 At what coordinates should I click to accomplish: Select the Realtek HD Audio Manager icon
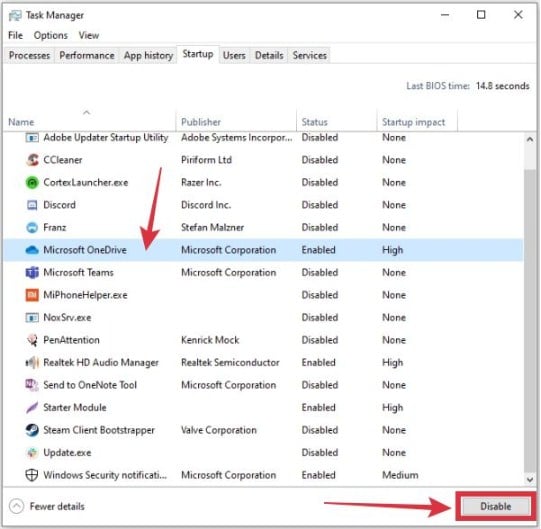pyautogui.click(x=32, y=363)
